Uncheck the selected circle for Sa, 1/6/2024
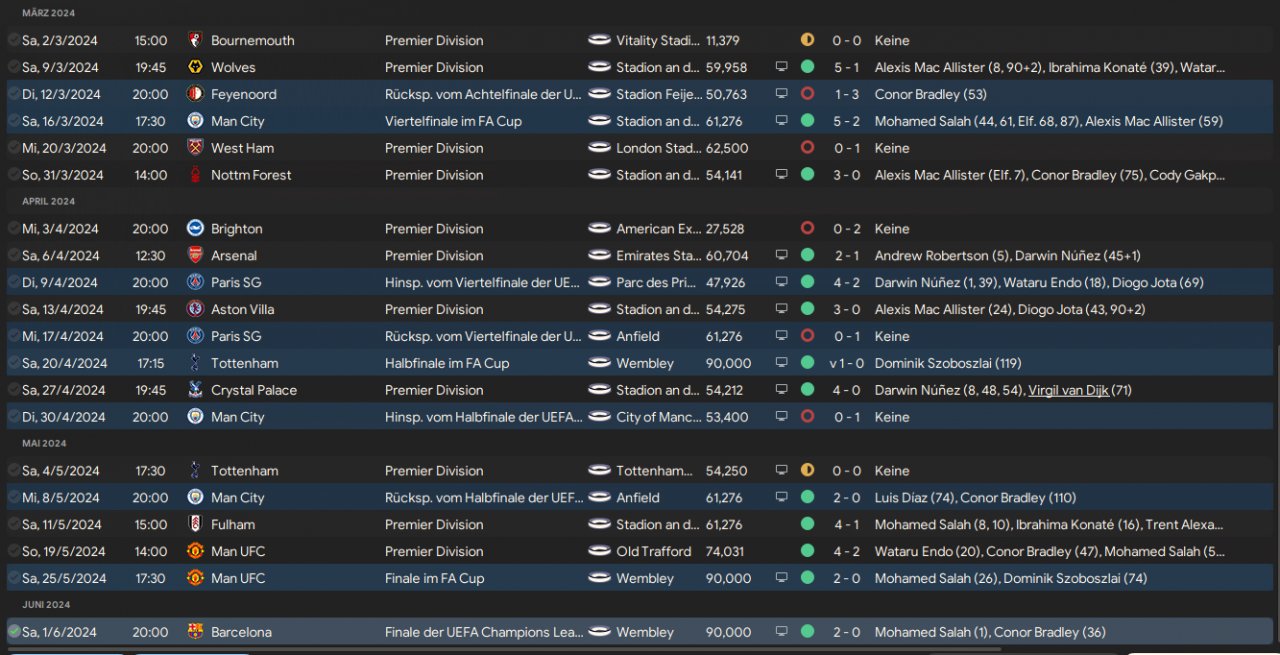This screenshot has height=655, width=1280. [x=13, y=632]
